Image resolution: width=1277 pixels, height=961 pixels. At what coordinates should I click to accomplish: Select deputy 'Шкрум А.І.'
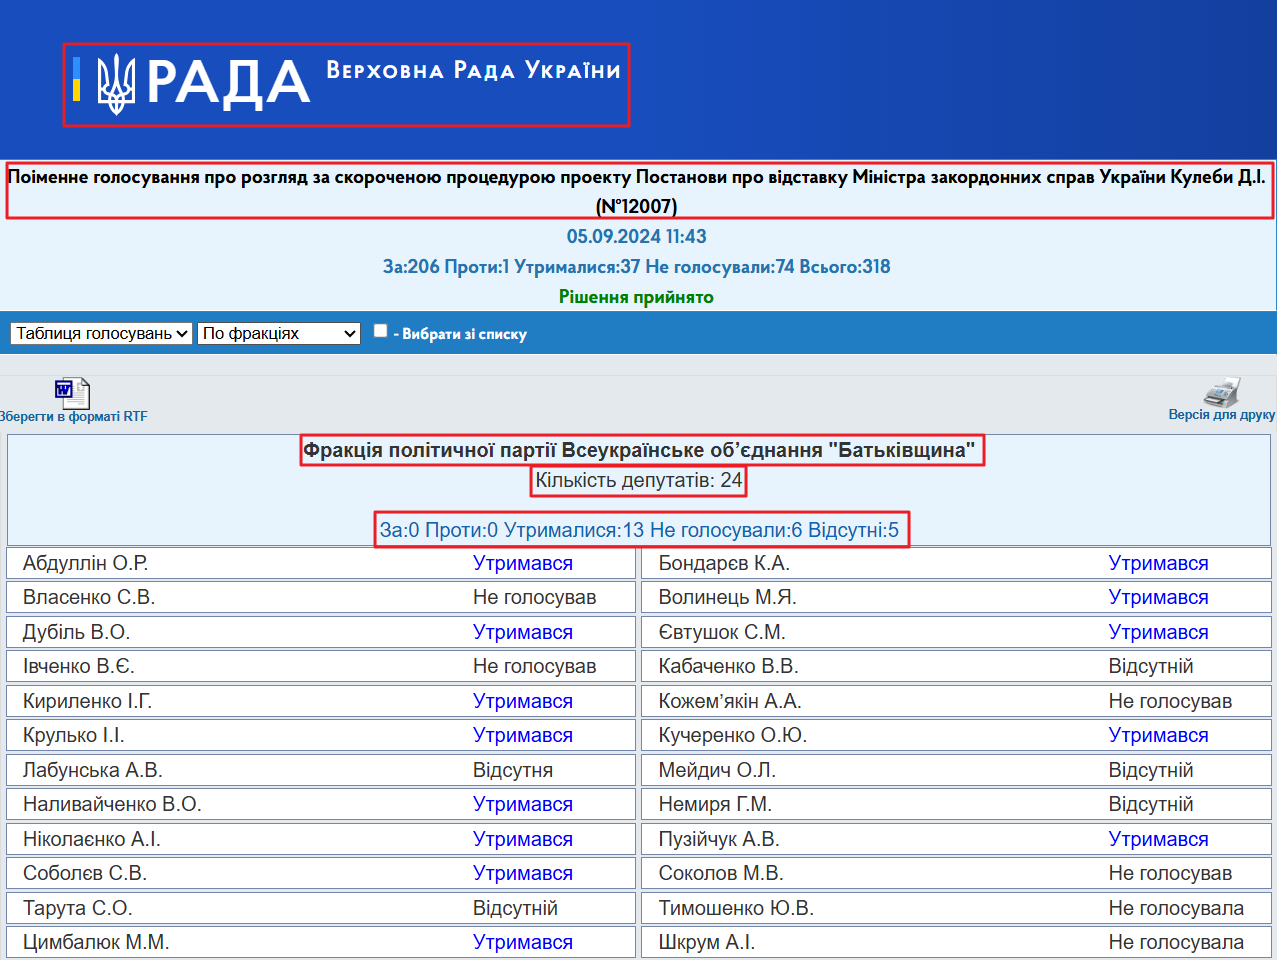point(707,942)
